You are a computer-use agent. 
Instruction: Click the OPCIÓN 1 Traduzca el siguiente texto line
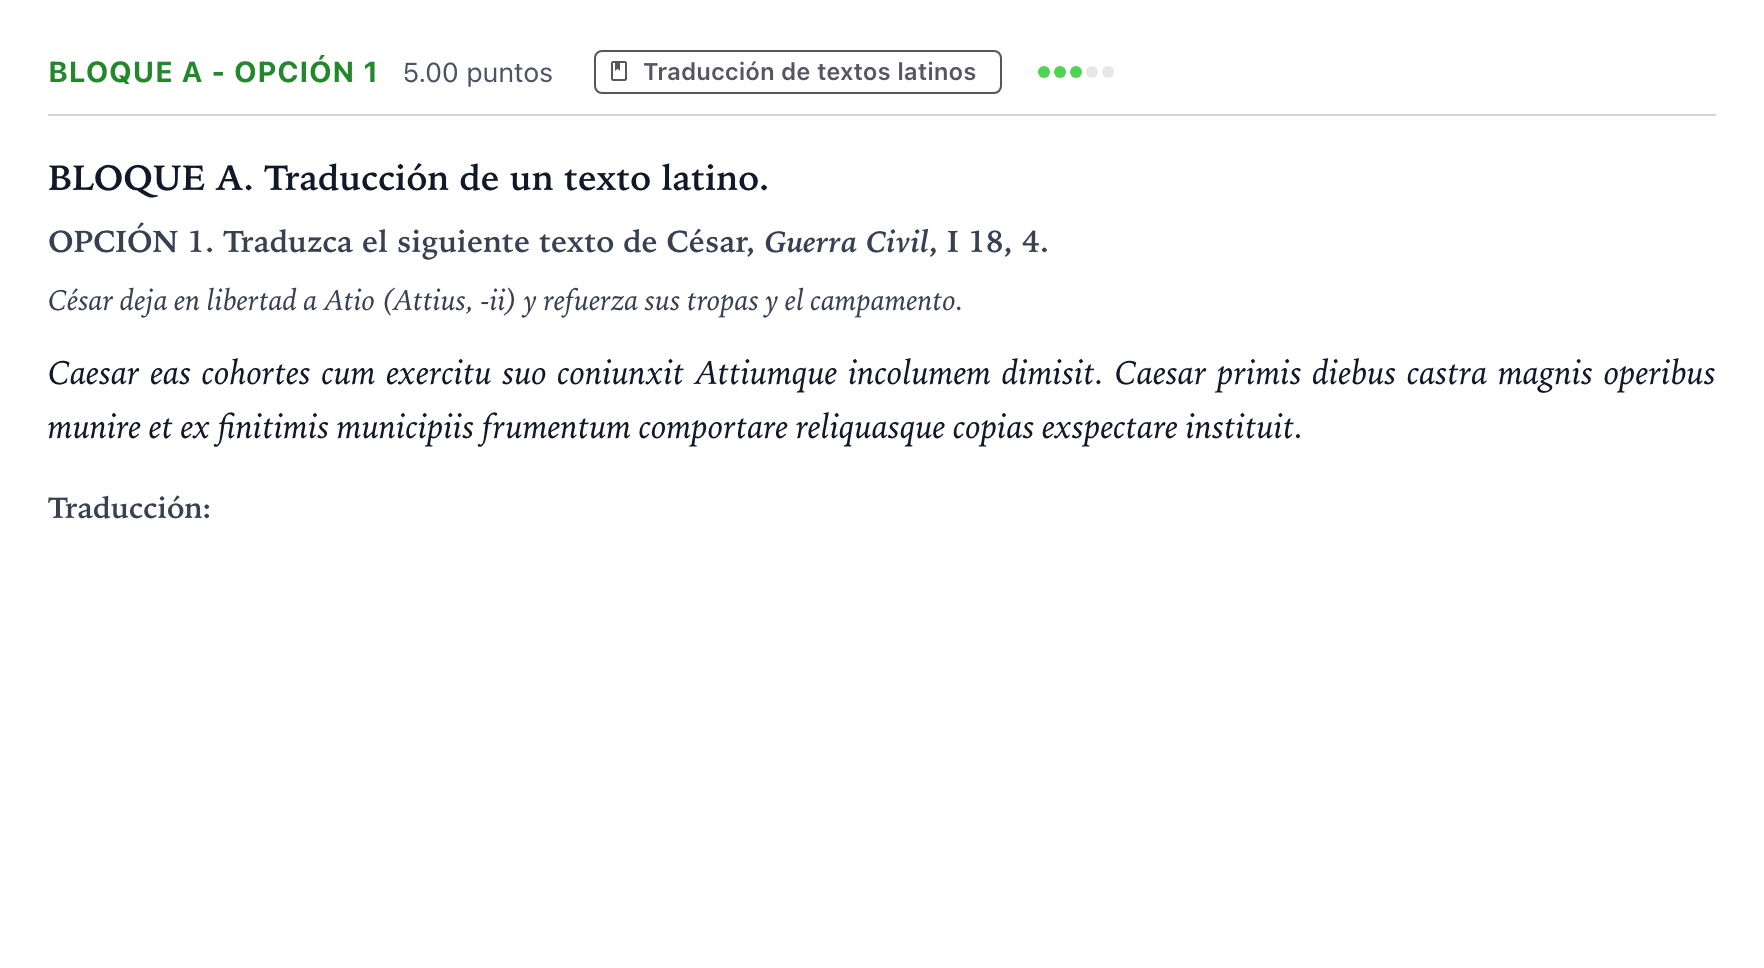(x=548, y=242)
